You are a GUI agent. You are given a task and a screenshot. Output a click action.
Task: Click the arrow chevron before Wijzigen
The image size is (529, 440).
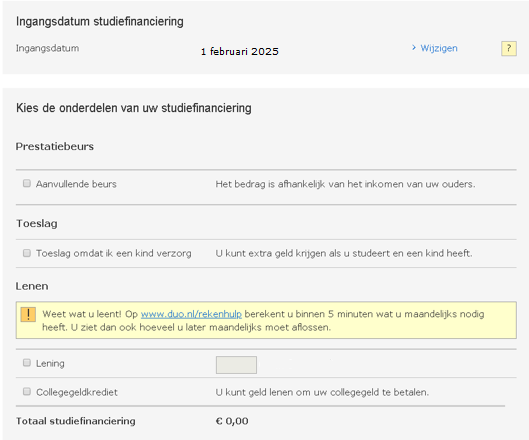414,48
